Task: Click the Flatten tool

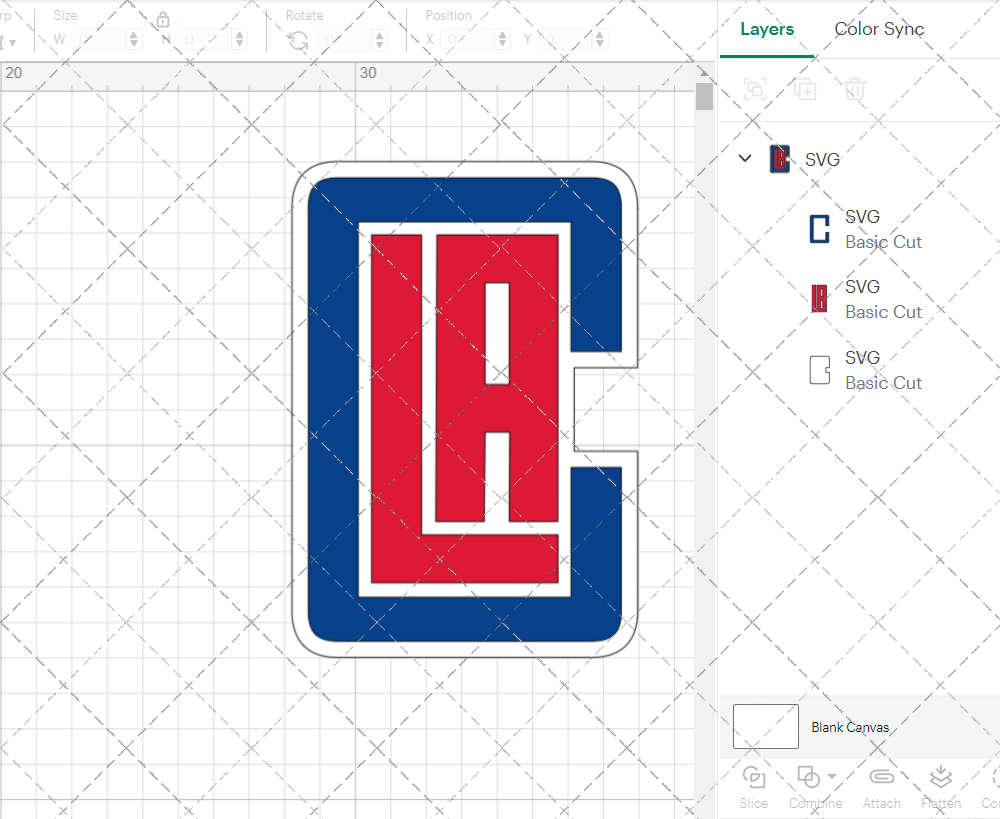Action: 941,787
